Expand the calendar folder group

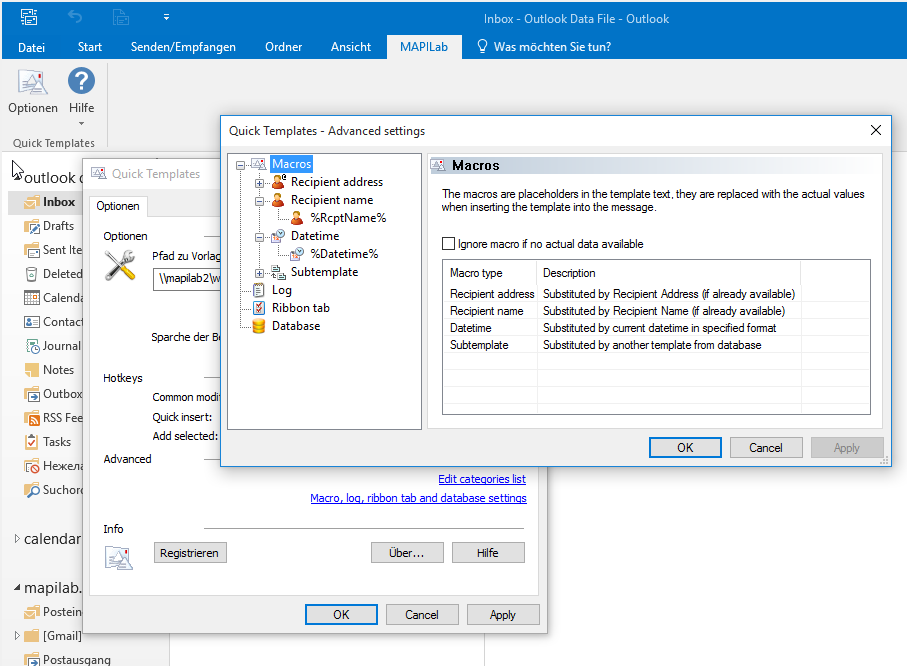pyautogui.click(x=17, y=539)
